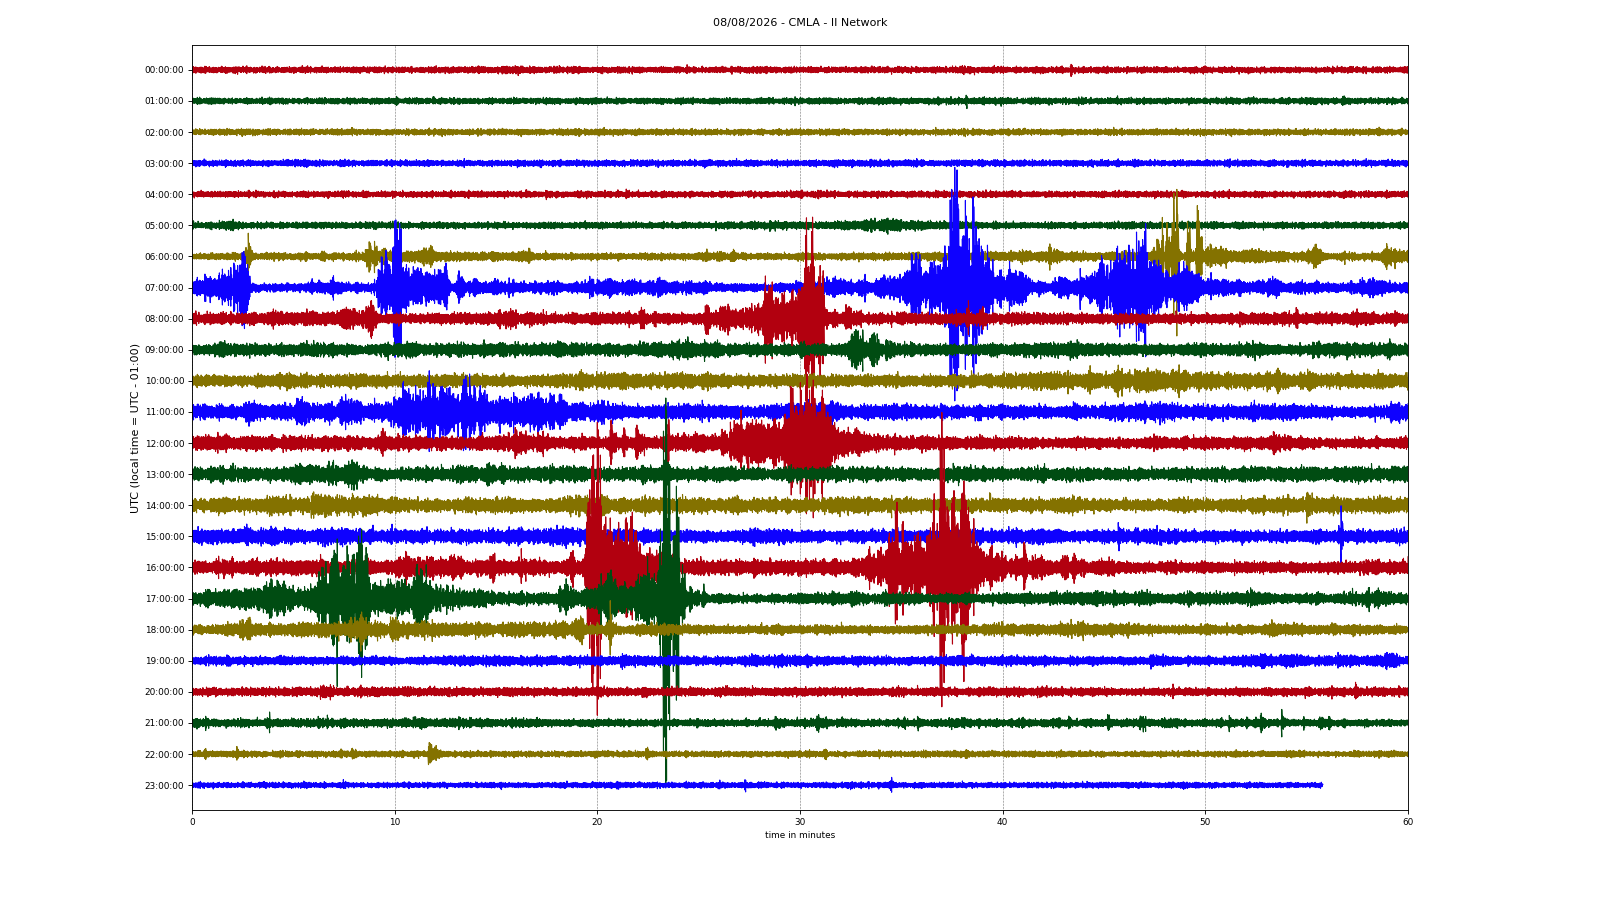Screen dimensions: 1600x900
Task: Click the x-axis tick label "0"
Action: pos(192,822)
